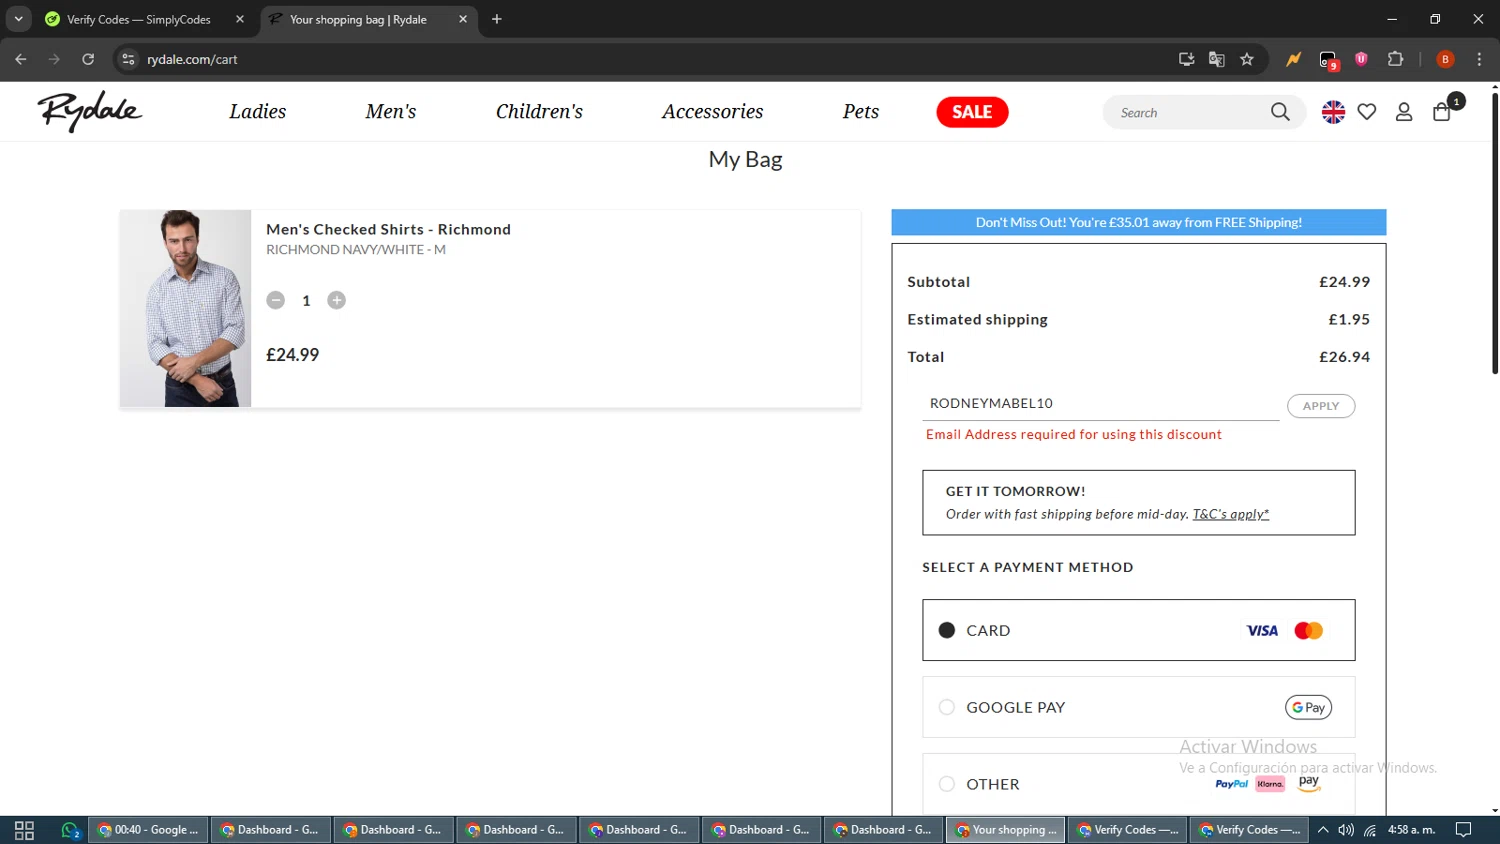1500x844 pixels.
Task: Open the Accessories menu
Action: point(712,111)
